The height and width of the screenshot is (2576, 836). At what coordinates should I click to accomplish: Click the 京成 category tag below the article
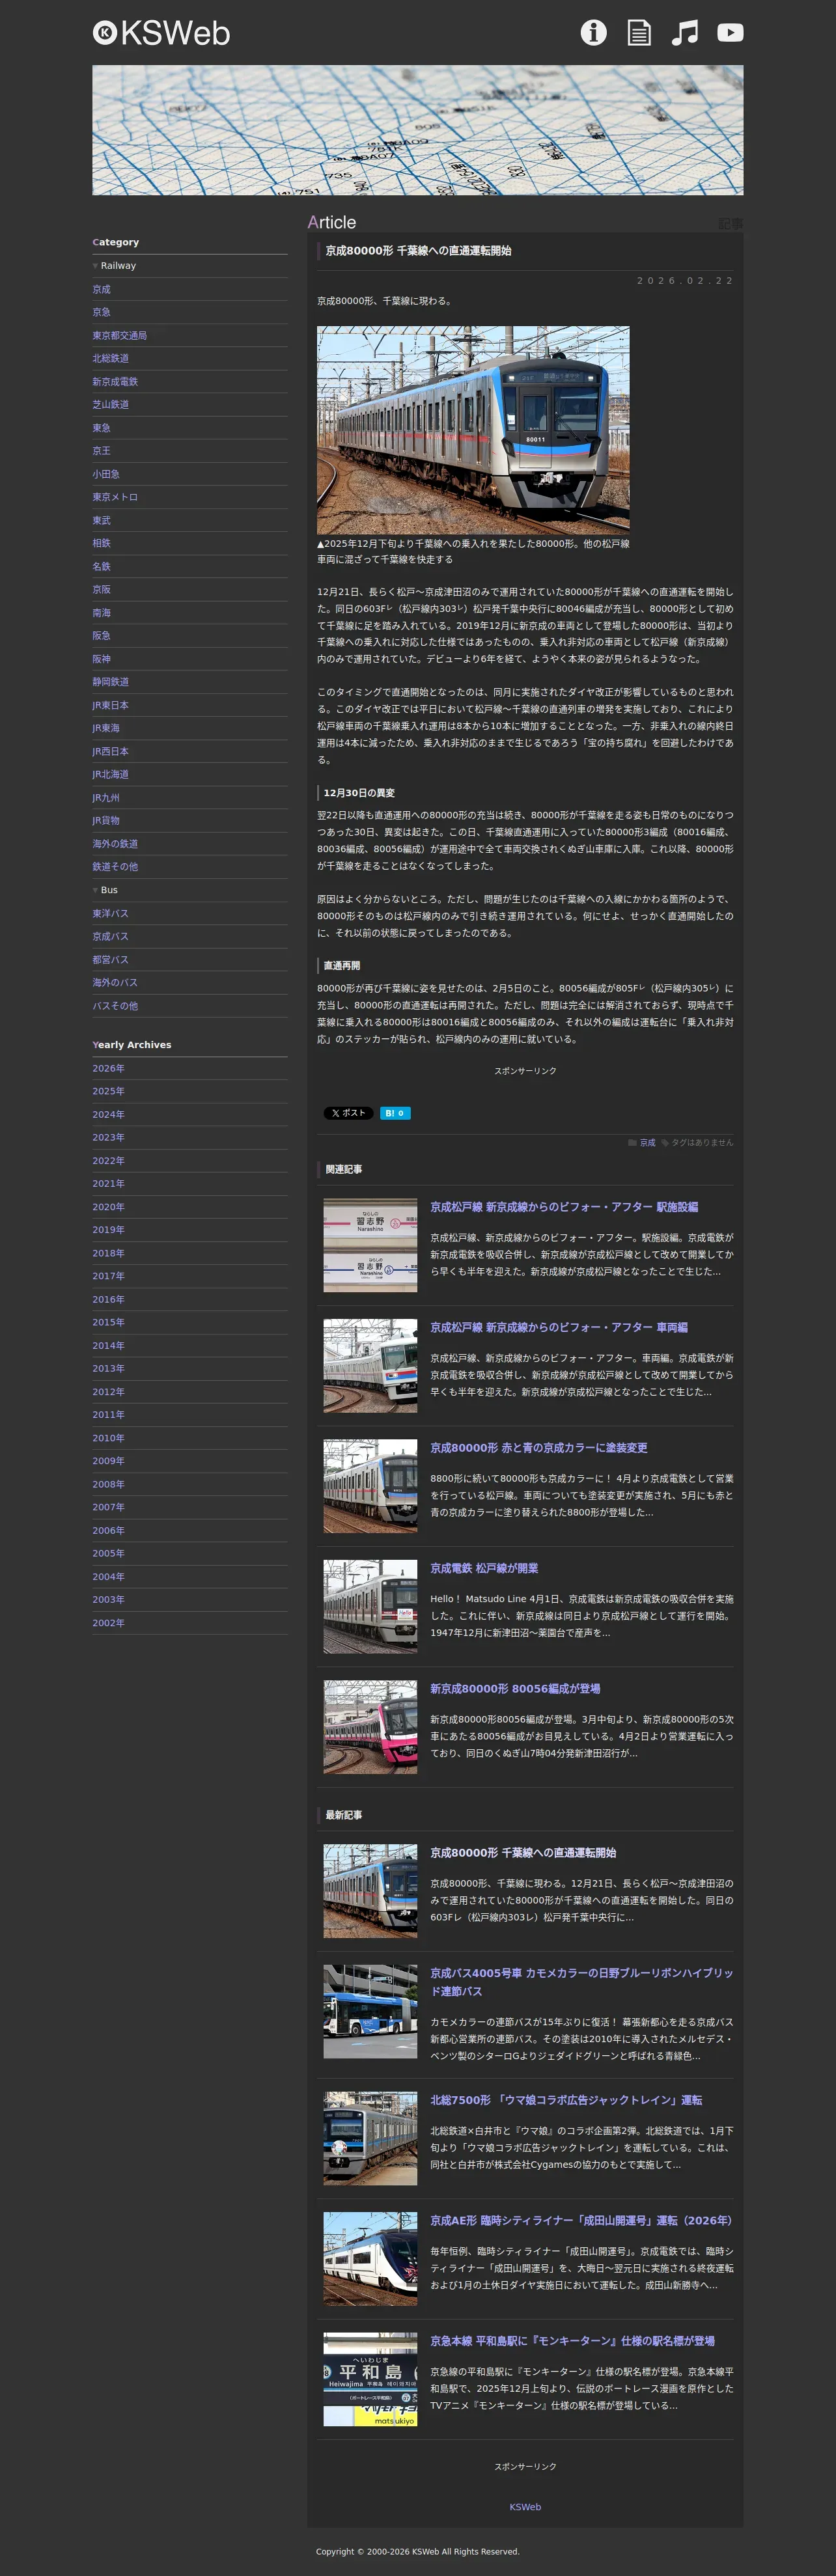(648, 1142)
